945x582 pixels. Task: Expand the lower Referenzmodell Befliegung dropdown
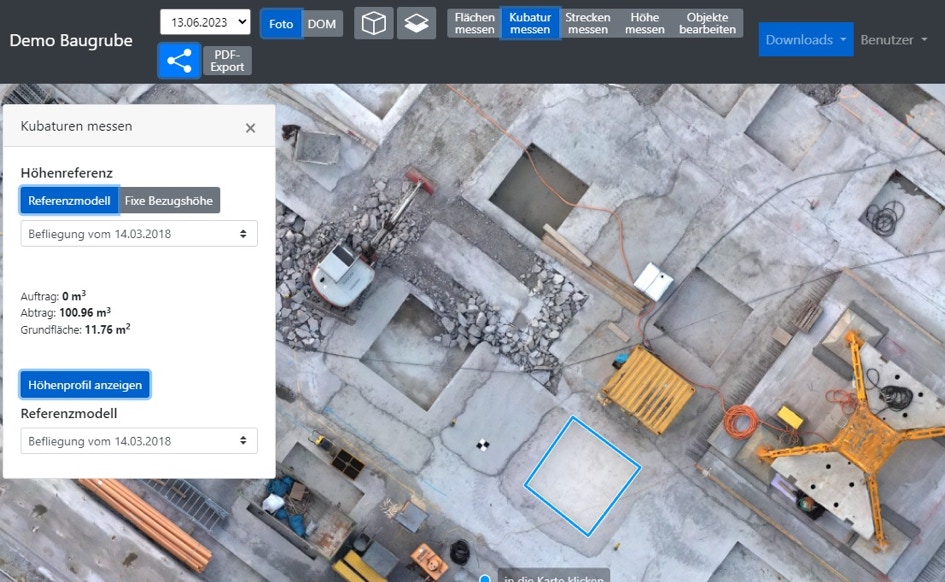pos(139,441)
